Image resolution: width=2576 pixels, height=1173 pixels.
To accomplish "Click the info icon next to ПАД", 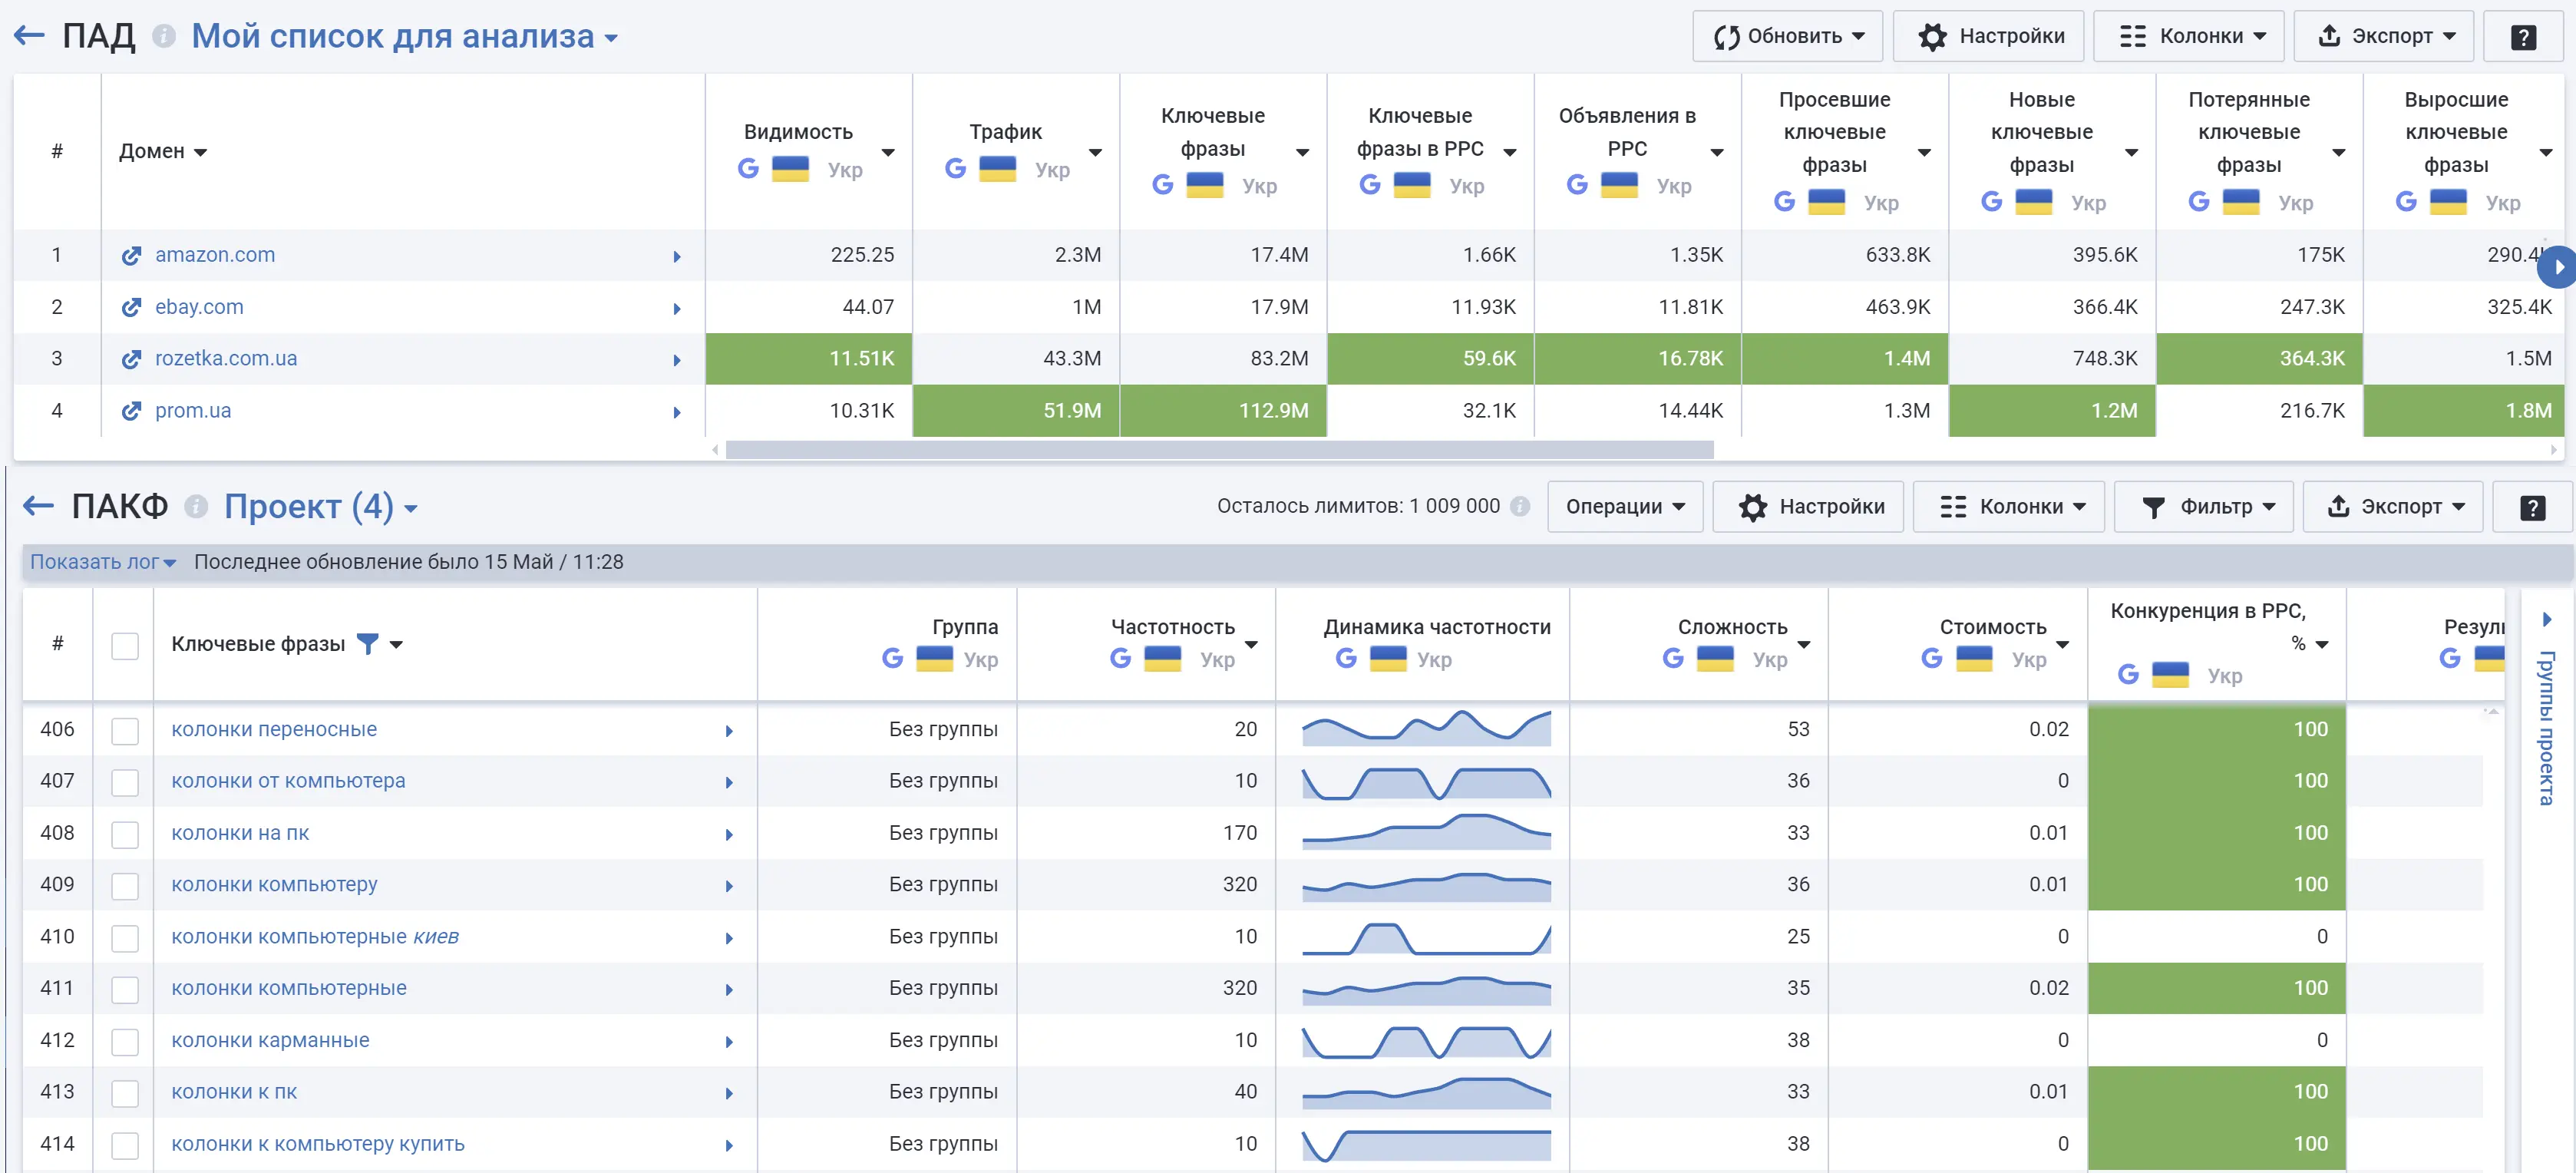I will [164, 36].
